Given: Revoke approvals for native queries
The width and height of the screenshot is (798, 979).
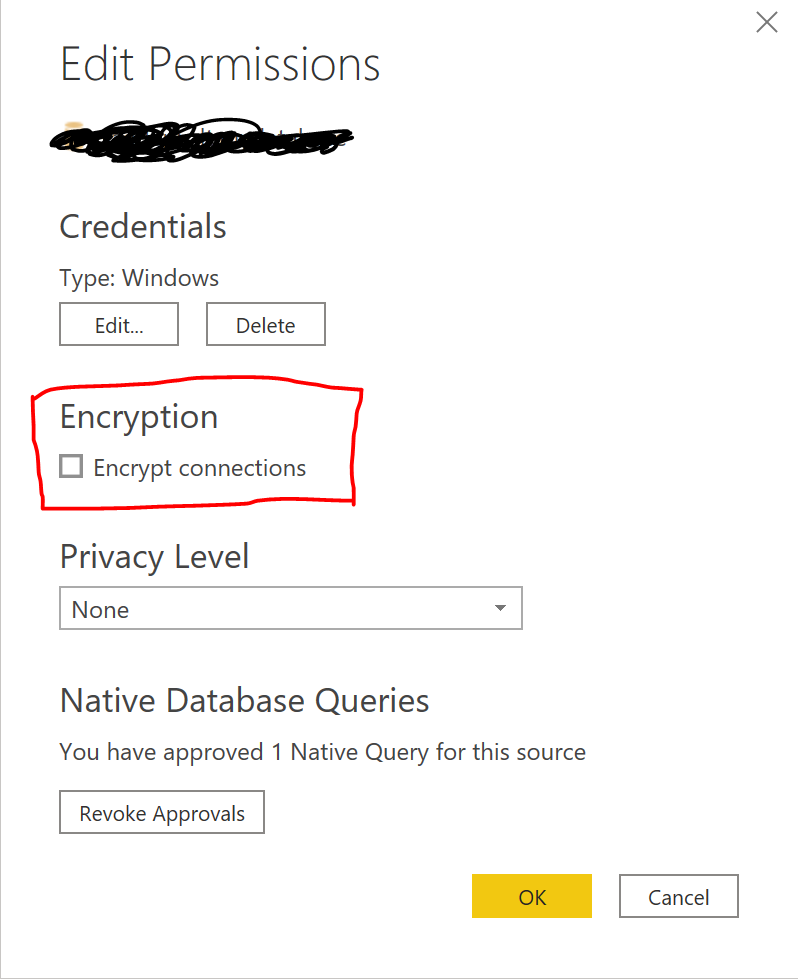Looking at the screenshot, I should [x=162, y=812].
